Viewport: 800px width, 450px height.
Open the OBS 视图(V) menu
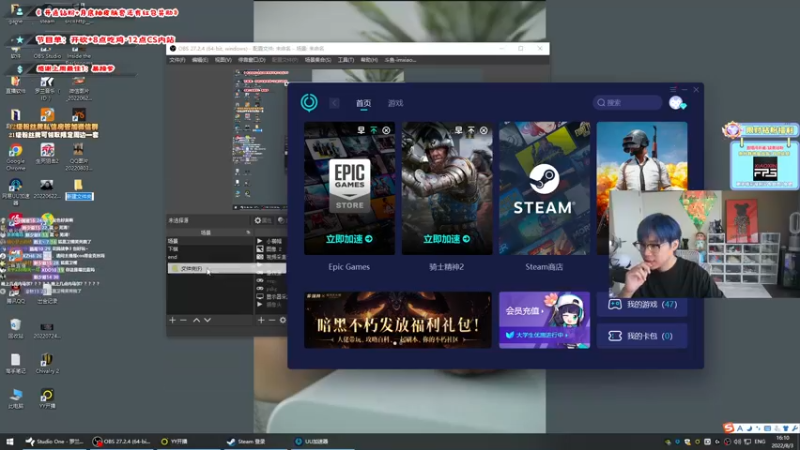223,60
